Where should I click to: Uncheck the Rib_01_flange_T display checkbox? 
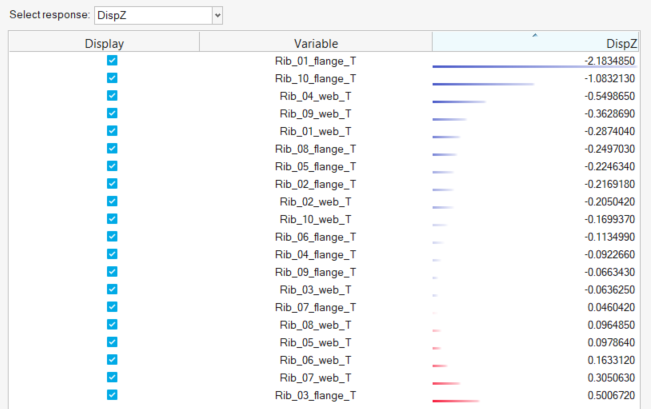tap(112, 61)
